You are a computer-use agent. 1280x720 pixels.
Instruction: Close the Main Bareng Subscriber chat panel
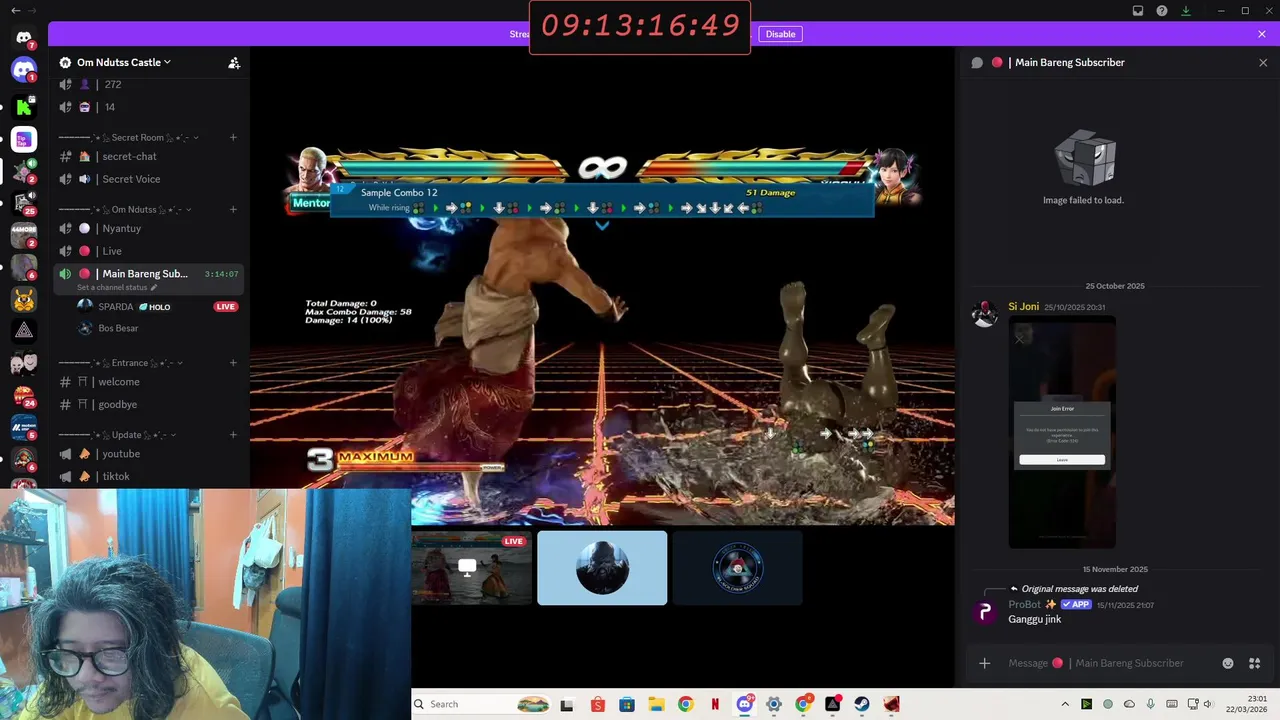pos(1263,62)
